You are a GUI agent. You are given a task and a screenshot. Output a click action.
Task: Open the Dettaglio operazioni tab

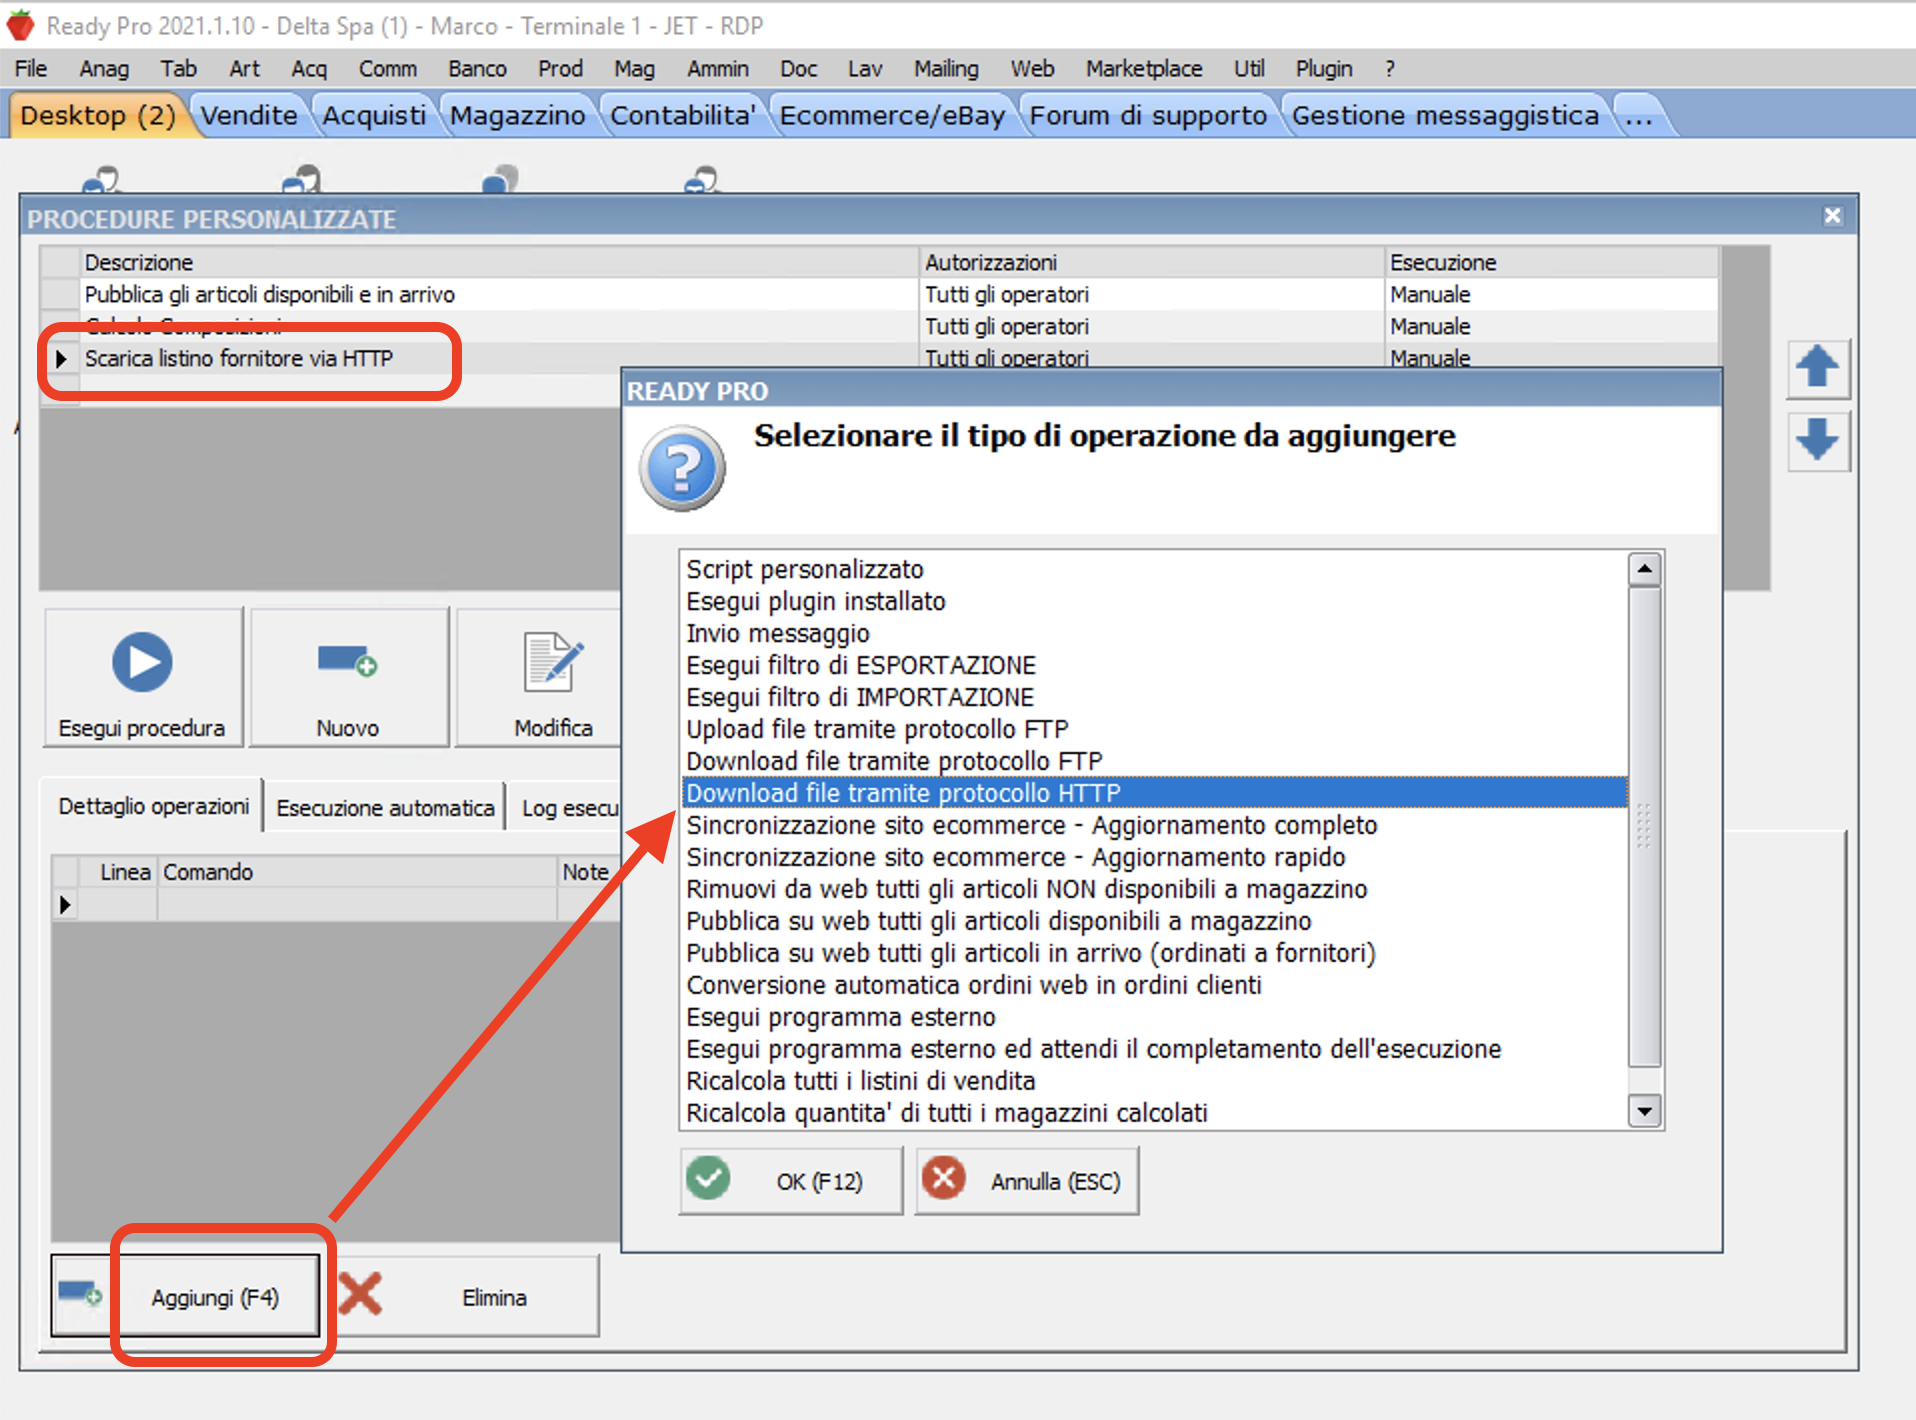click(153, 806)
